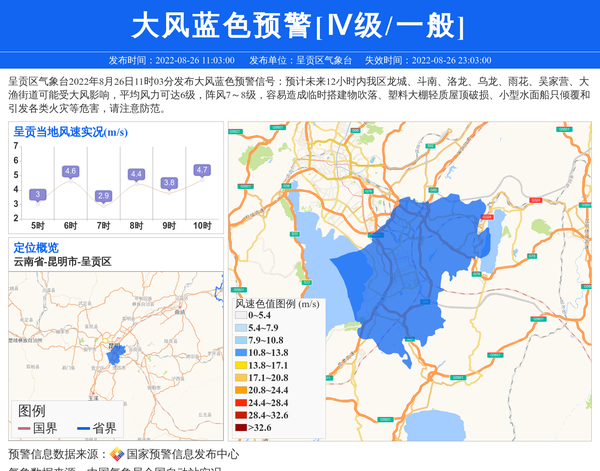Click the blue 省界 line symbol in legend
Viewport: 600px width, 471px height.
(84, 429)
